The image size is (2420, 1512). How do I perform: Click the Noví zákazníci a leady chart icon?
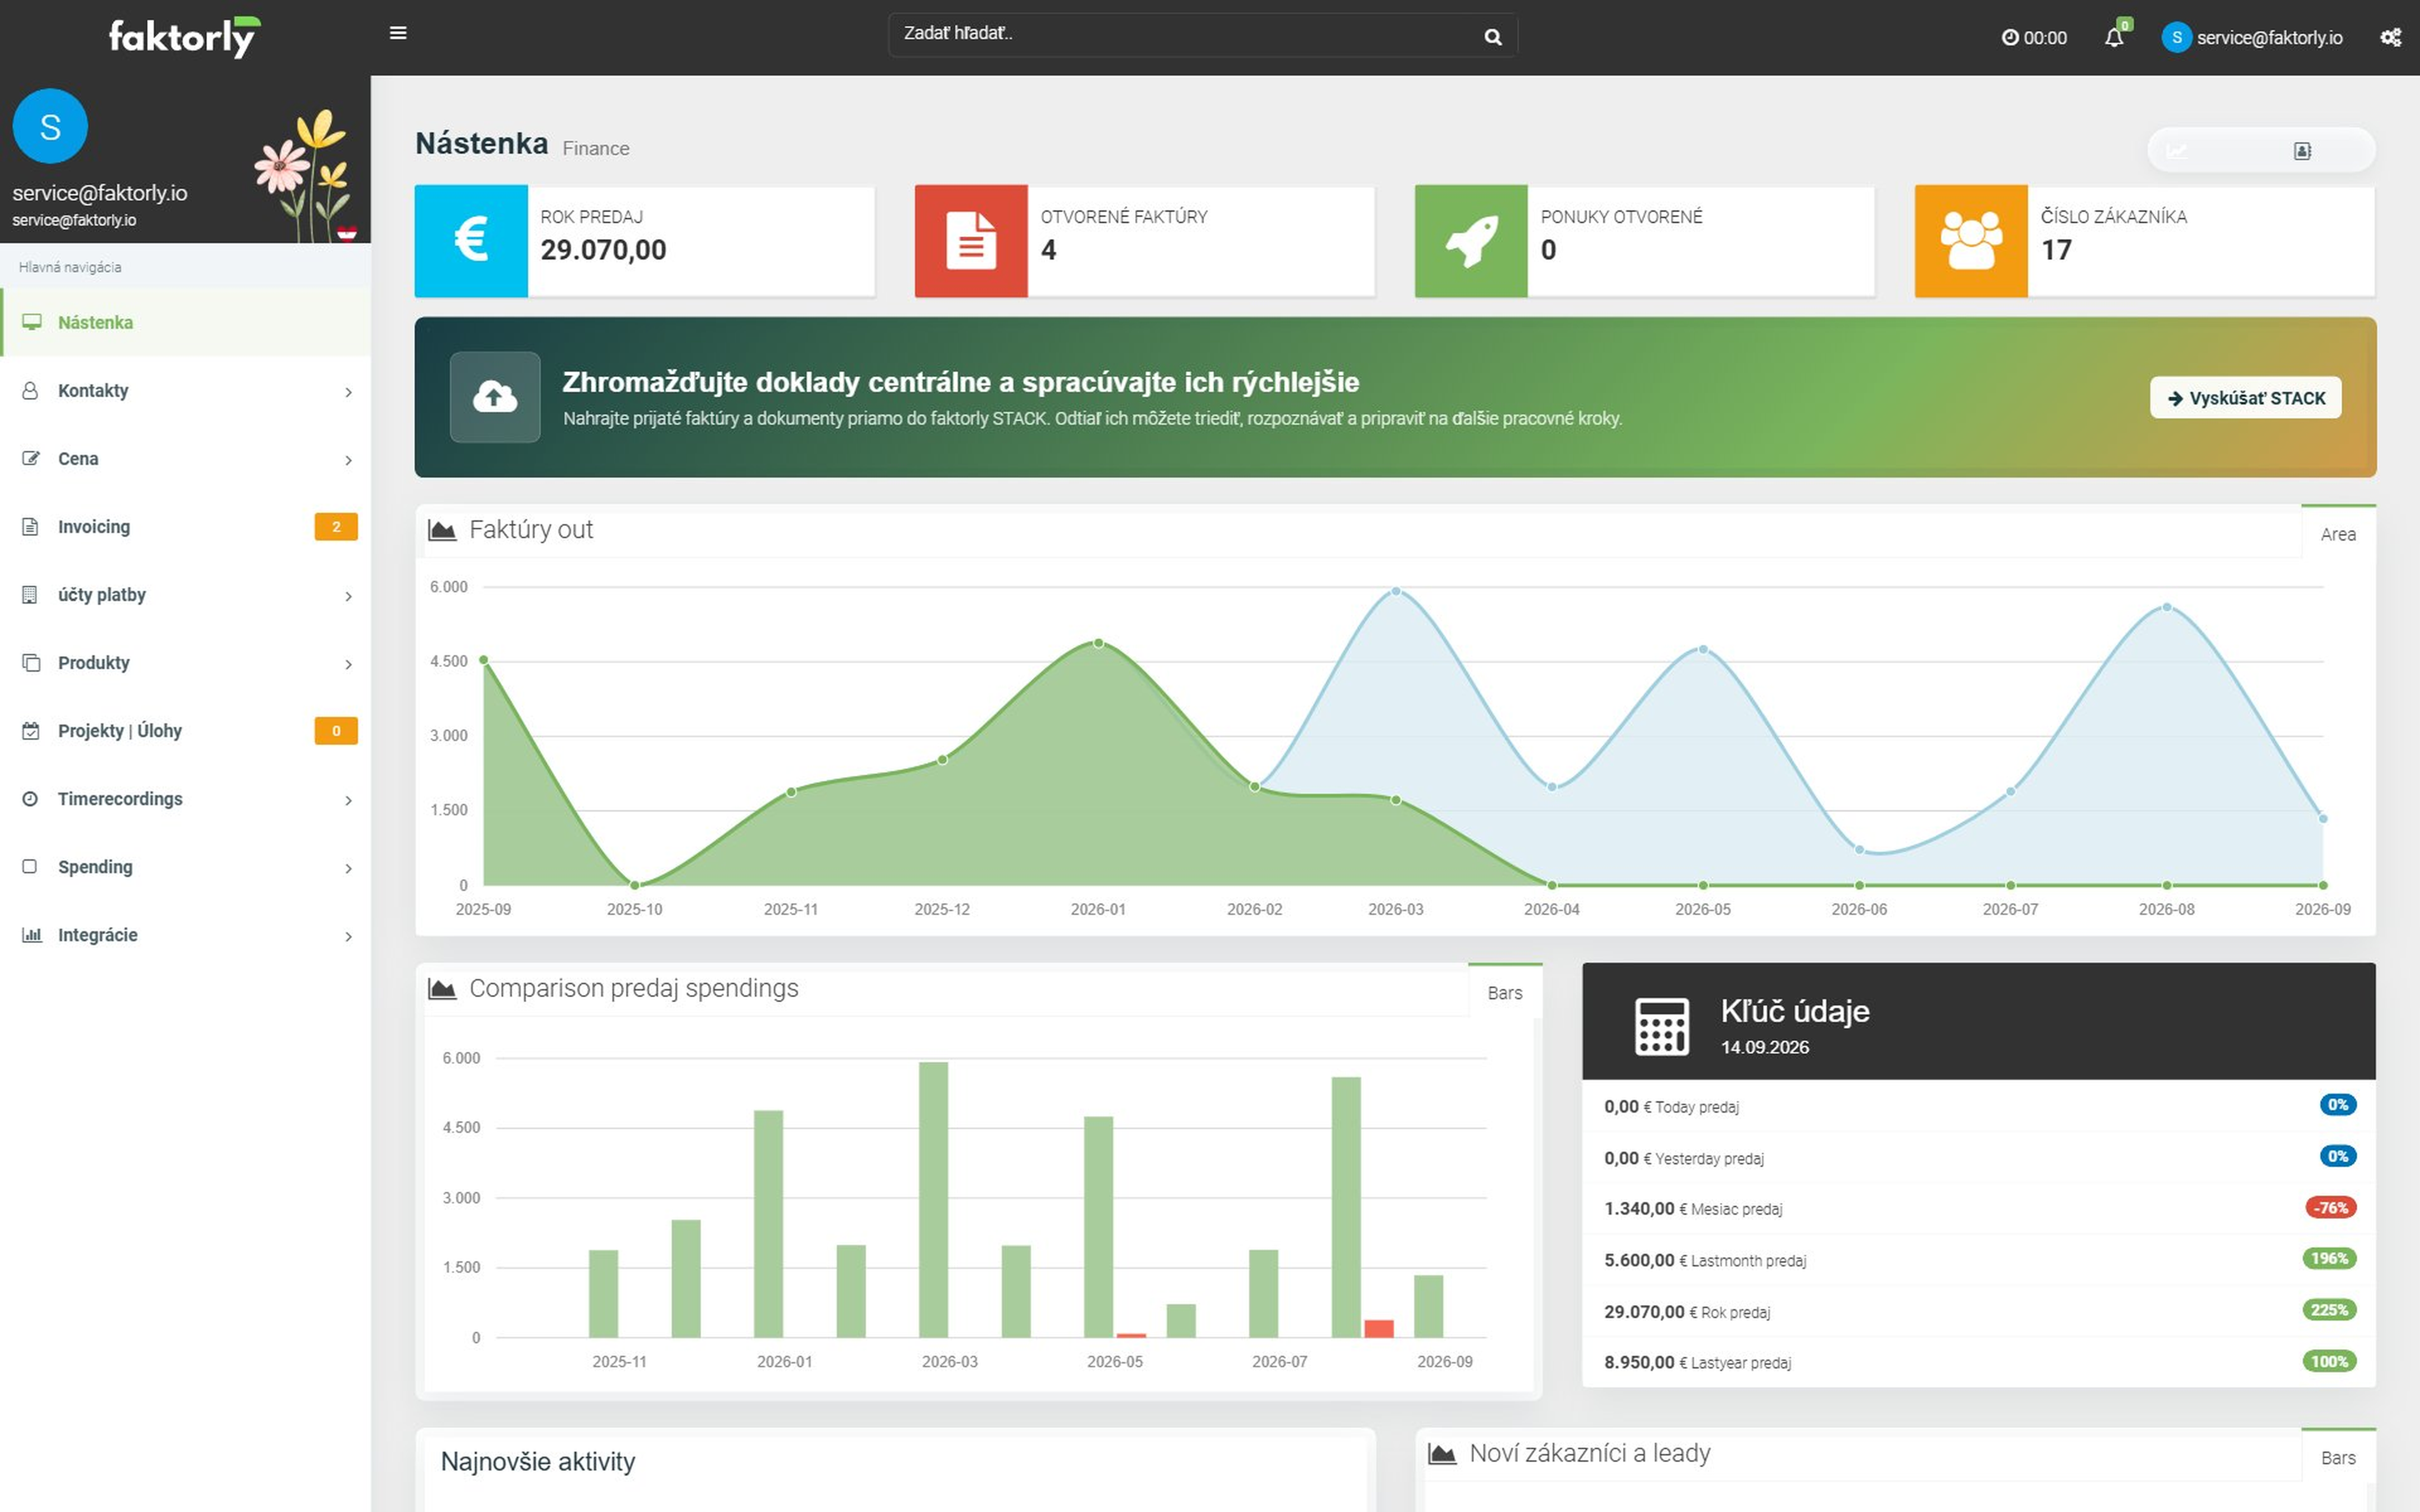pyautogui.click(x=1442, y=1454)
